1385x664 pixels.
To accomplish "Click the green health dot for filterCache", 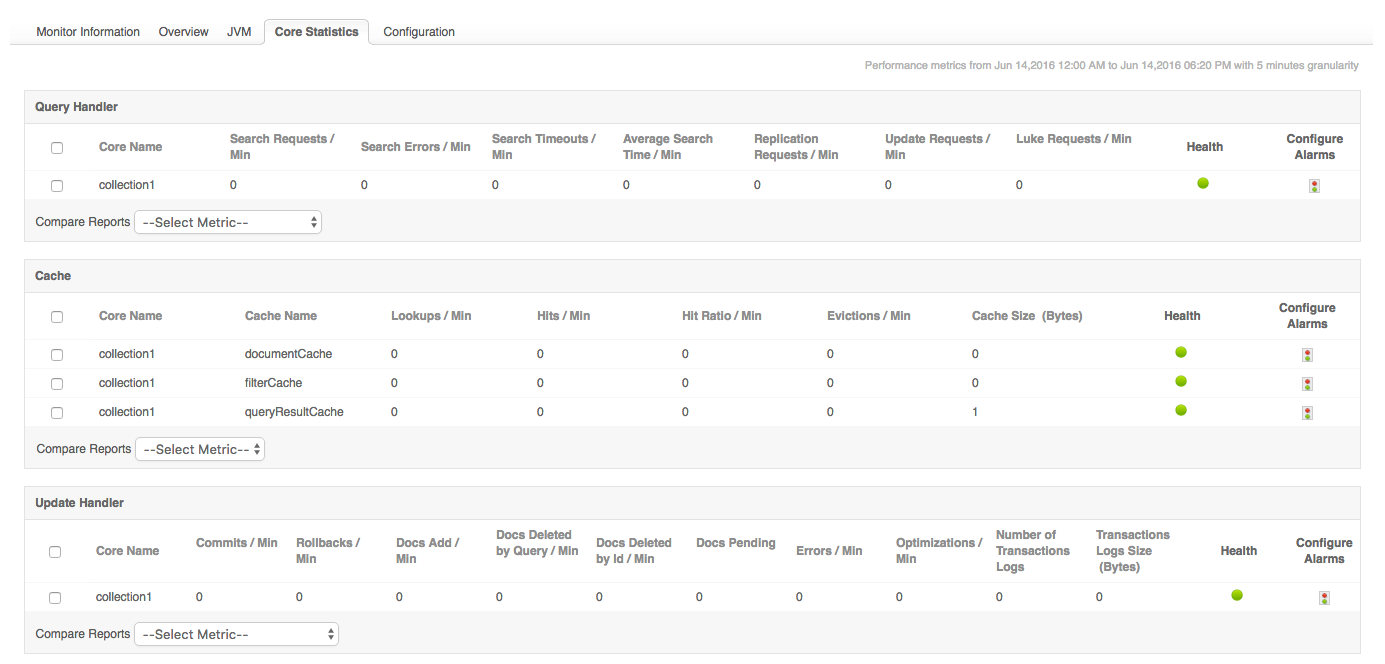I will (1181, 381).
